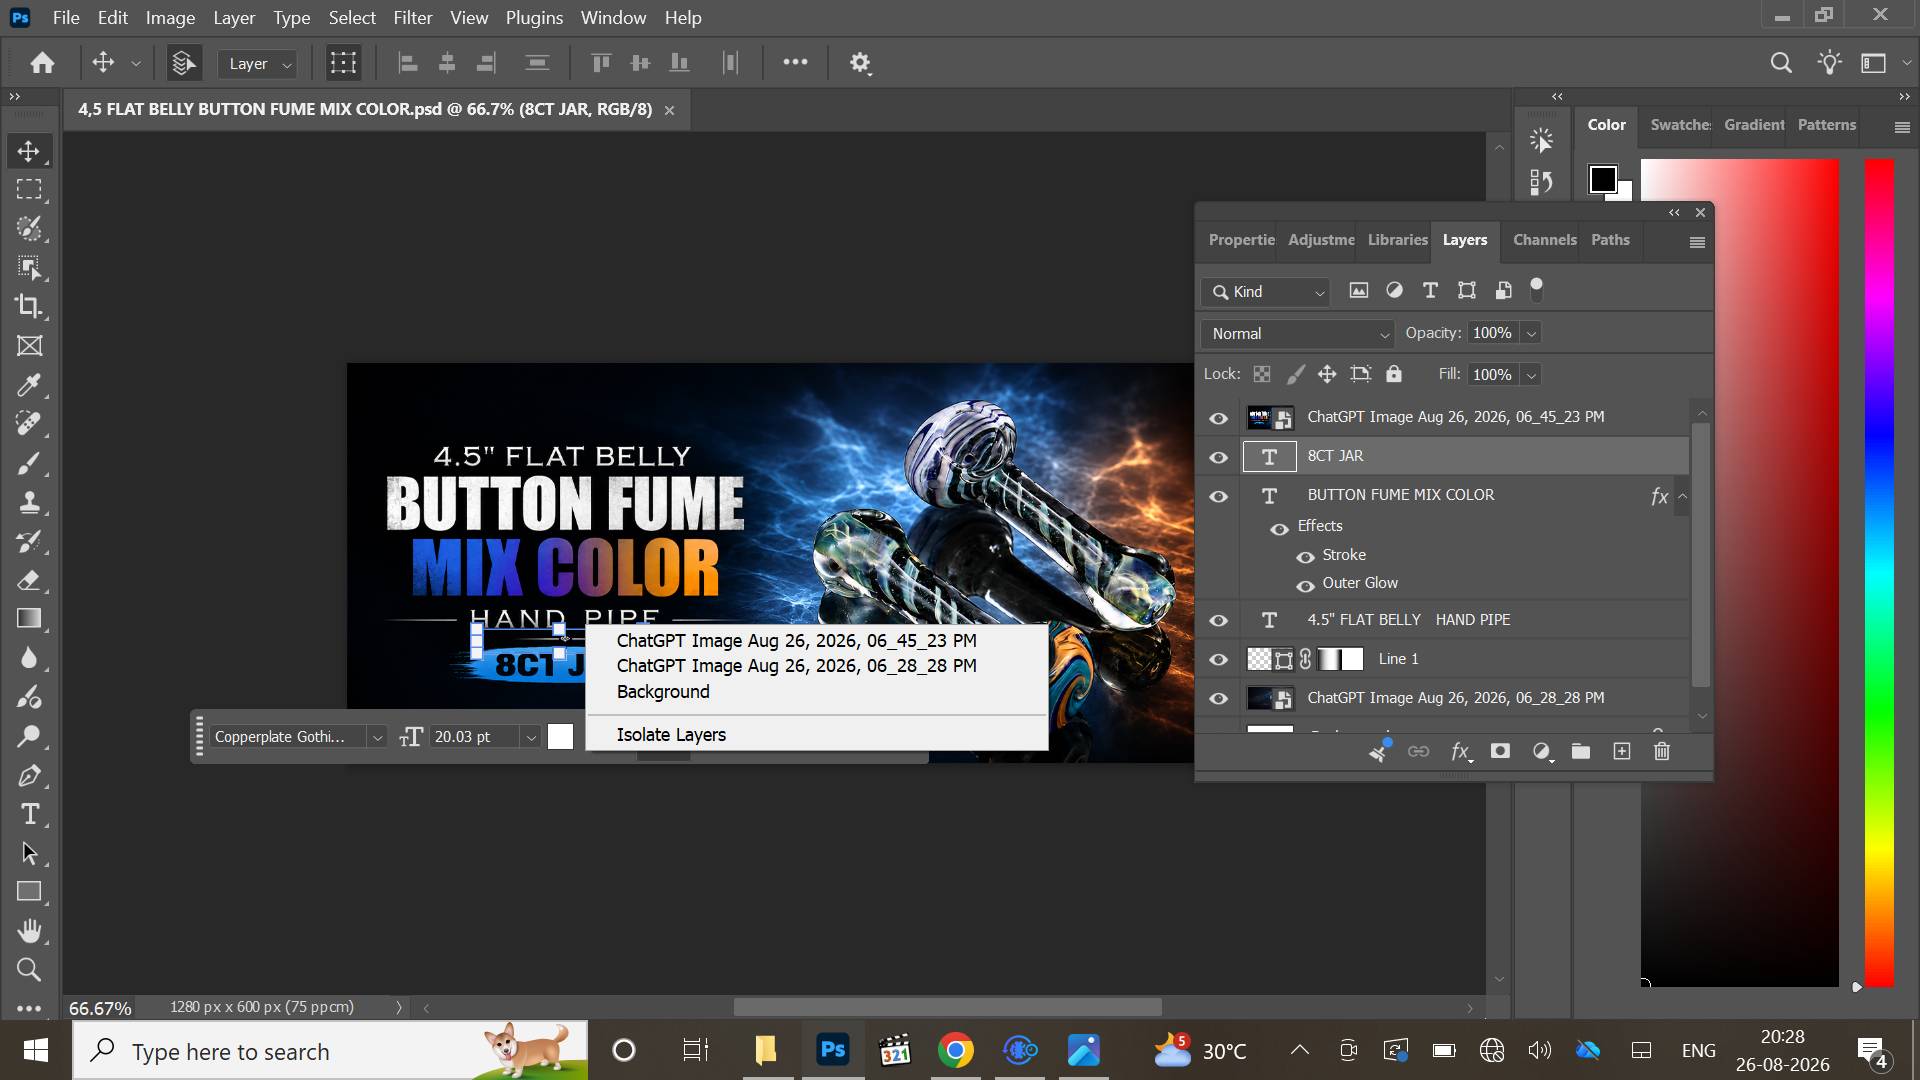Open the Copperplate Gothic font dropdown
This screenshot has height=1080, width=1920.
pyautogui.click(x=298, y=737)
